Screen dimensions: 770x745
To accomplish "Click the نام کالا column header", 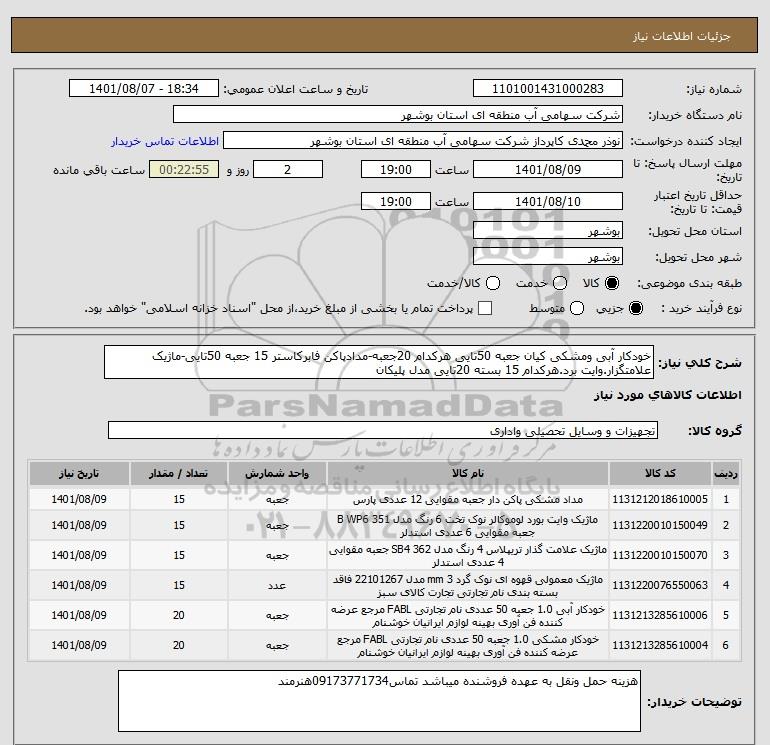I will point(468,473).
